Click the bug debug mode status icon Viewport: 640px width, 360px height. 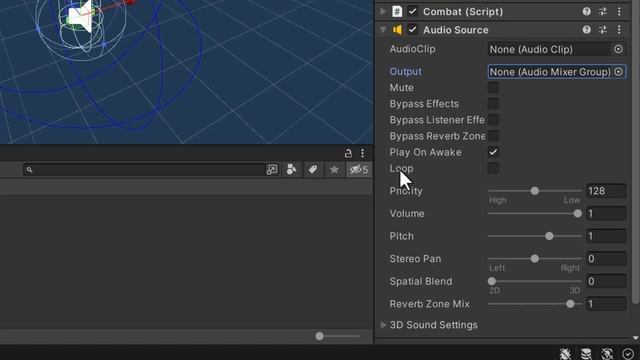(x=565, y=353)
